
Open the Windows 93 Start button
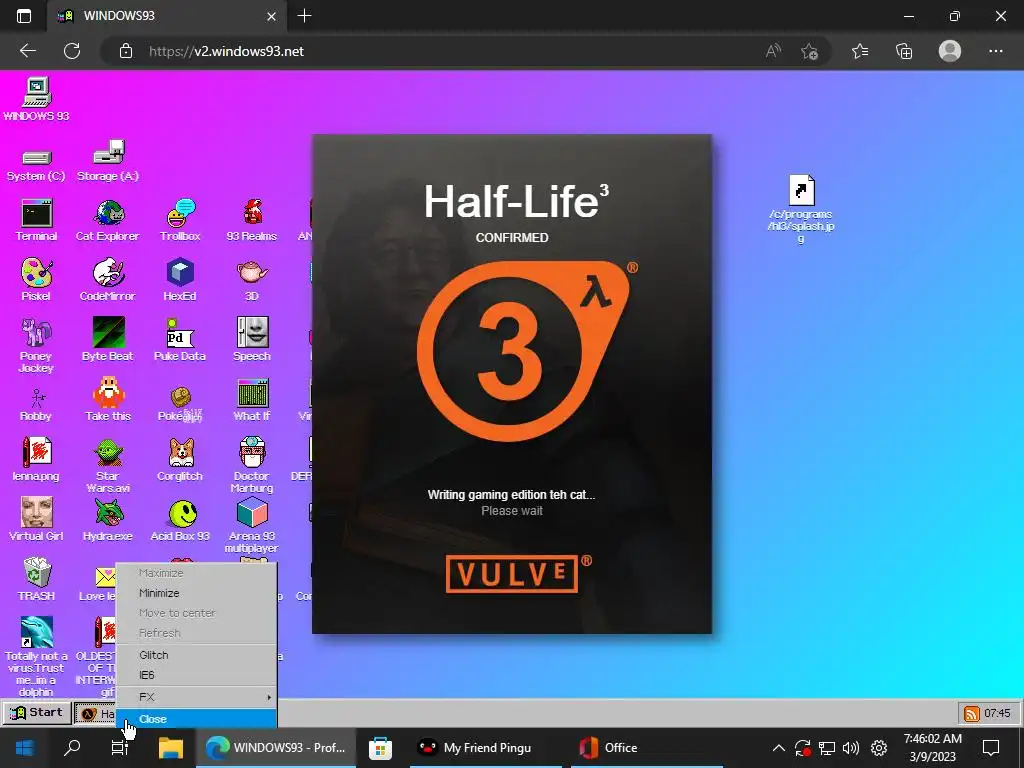(37, 713)
